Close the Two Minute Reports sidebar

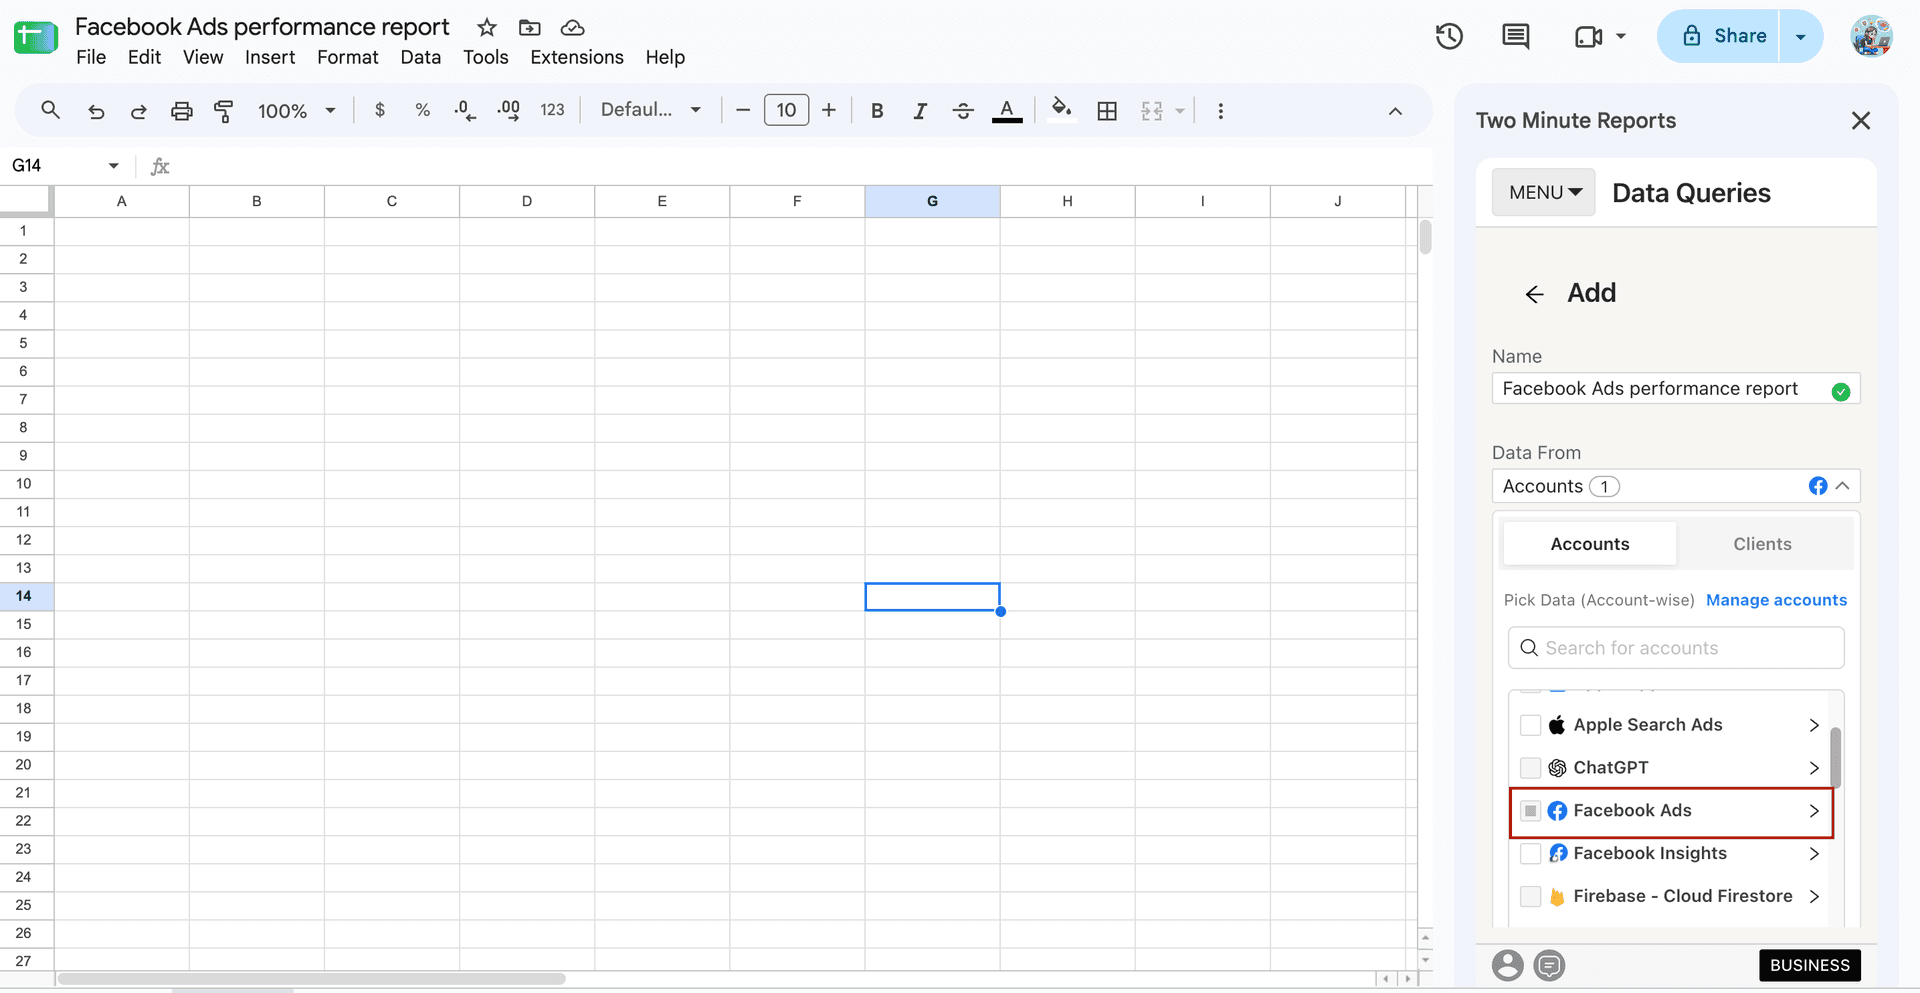coord(1860,121)
